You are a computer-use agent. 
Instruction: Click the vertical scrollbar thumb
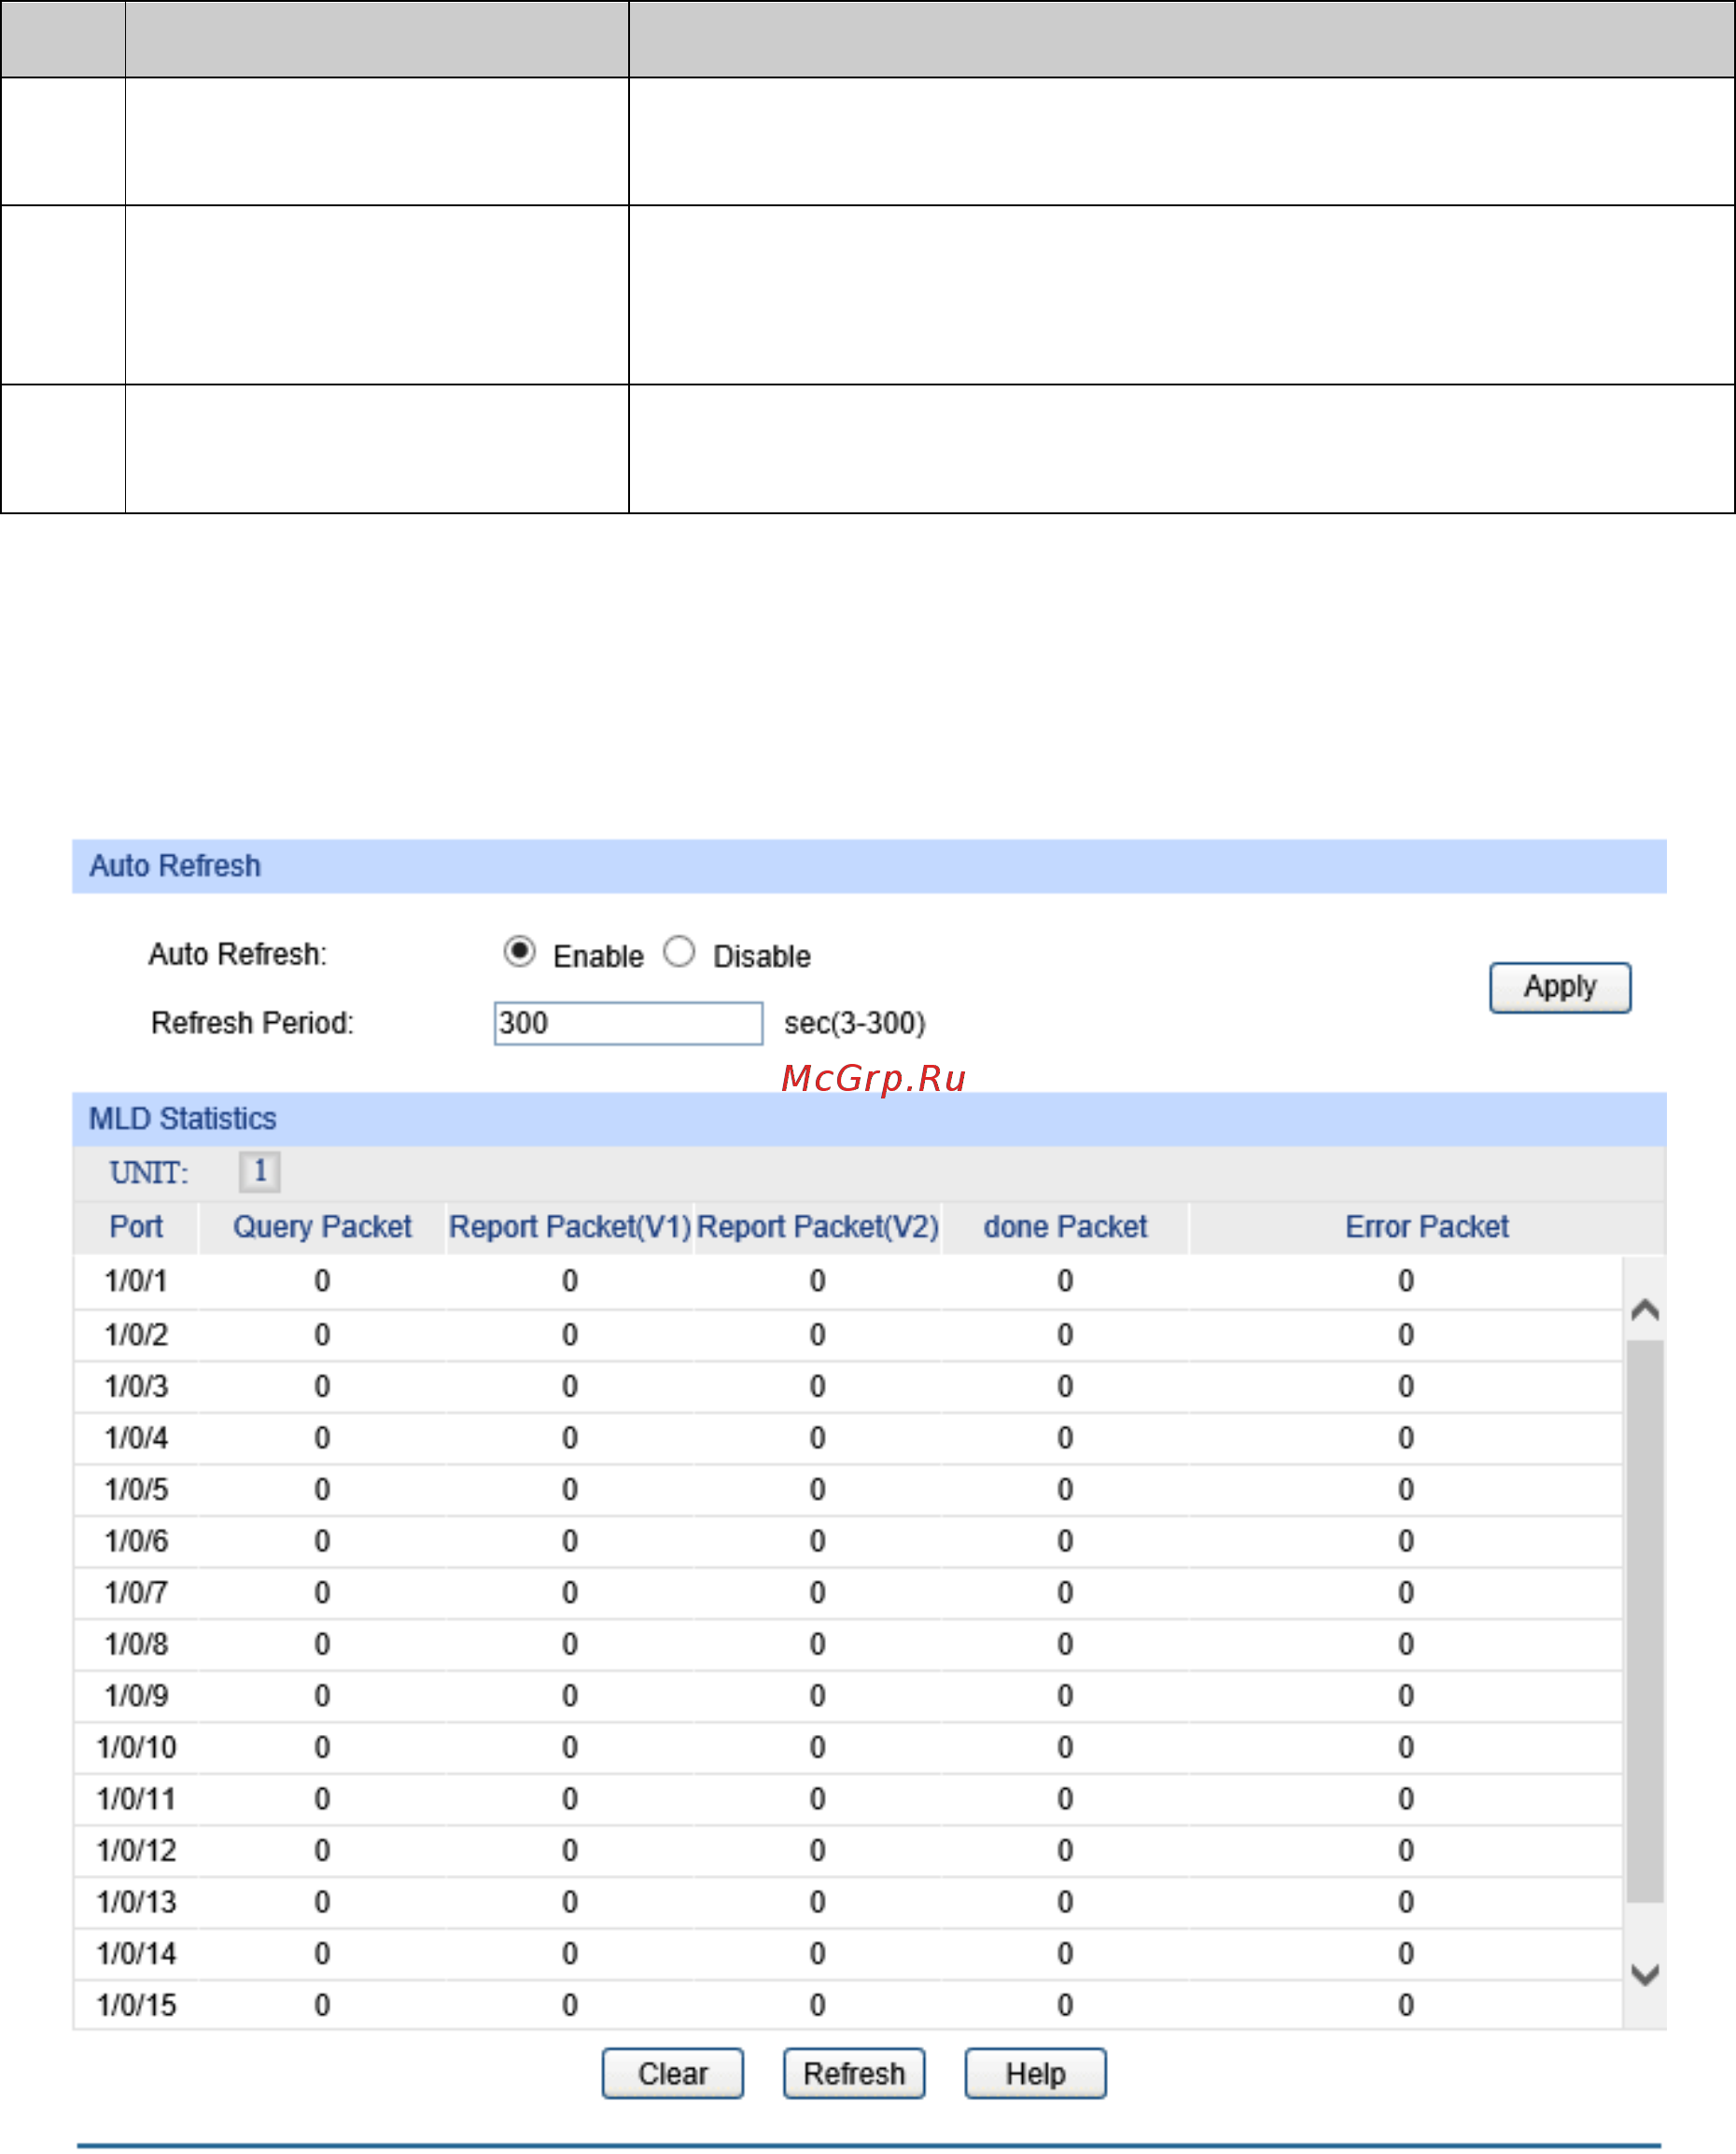[x=1645, y=1620]
